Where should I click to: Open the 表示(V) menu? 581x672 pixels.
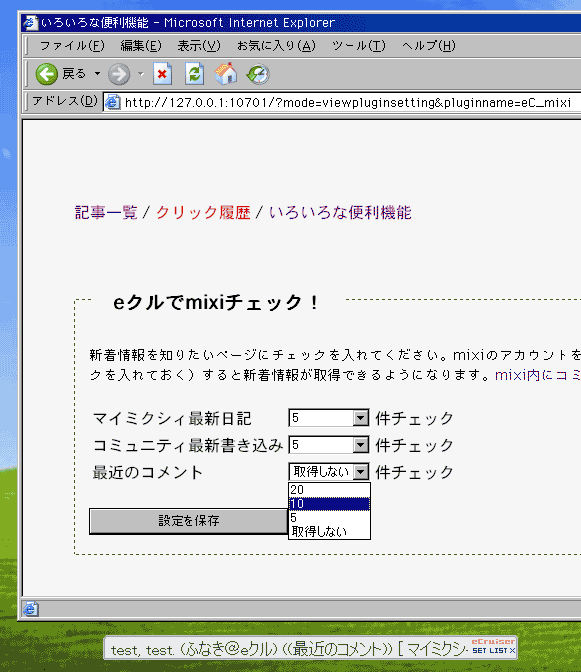199,45
